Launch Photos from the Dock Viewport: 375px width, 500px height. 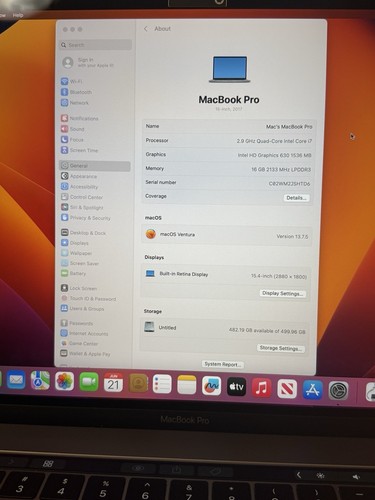click(65, 381)
